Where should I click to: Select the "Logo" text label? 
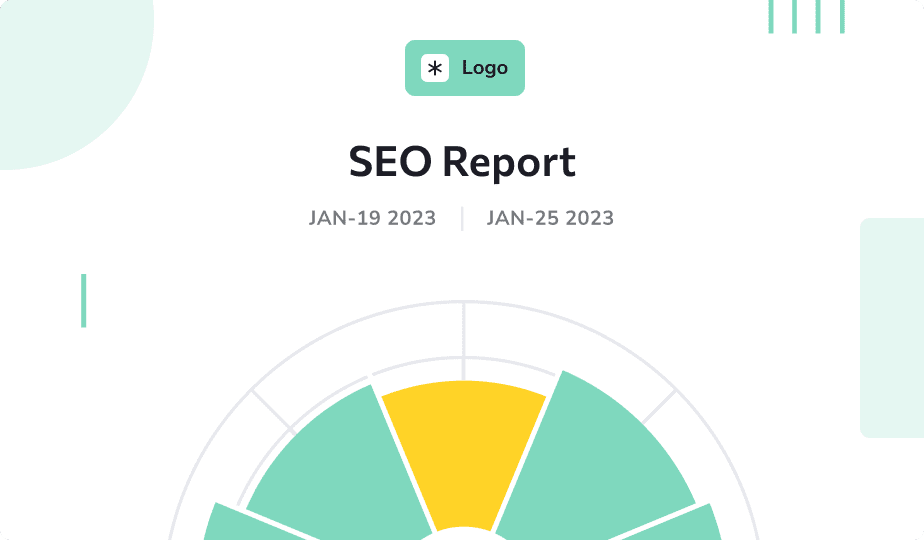(x=484, y=68)
